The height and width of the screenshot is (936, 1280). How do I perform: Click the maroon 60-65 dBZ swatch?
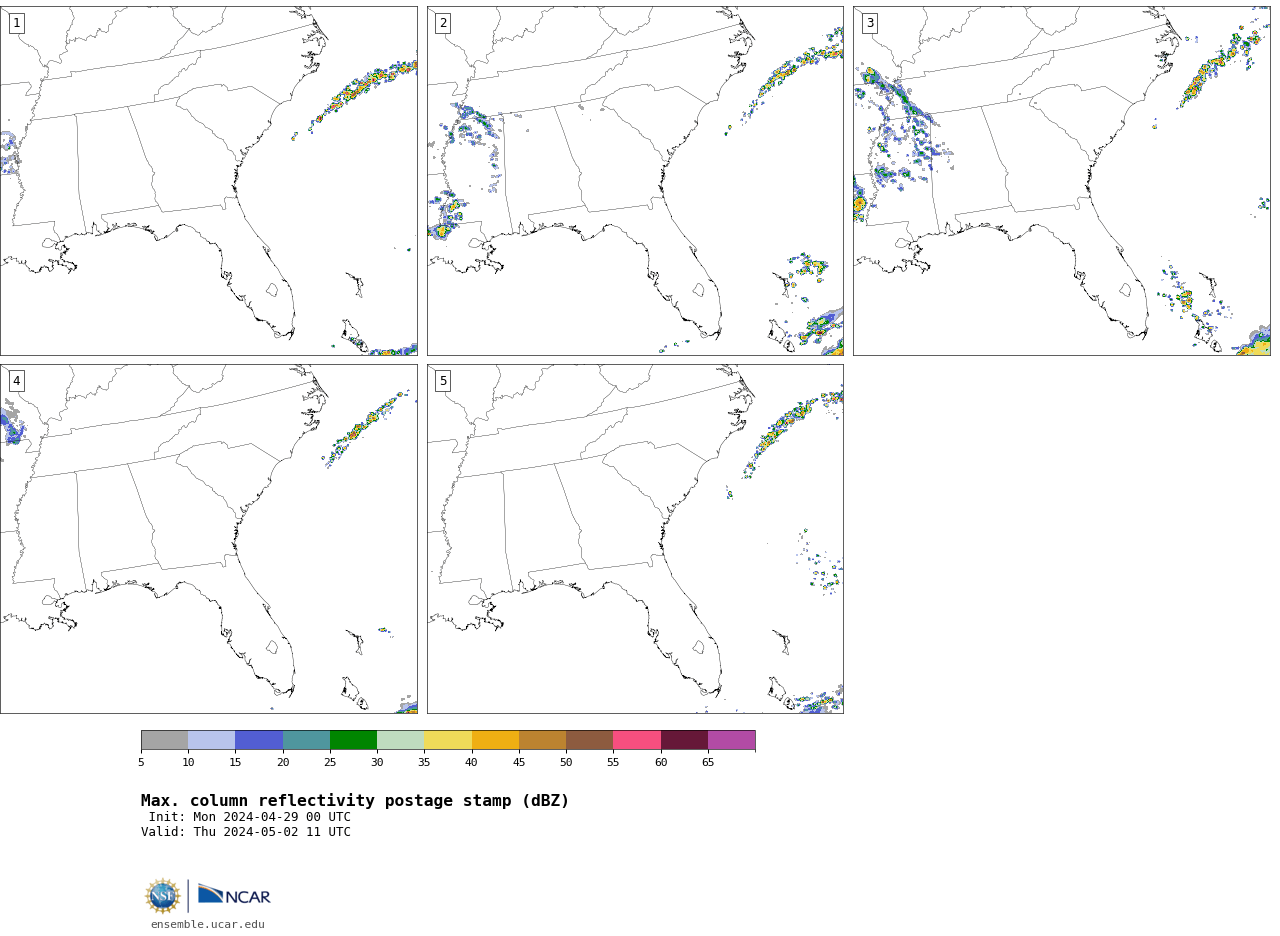pos(684,740)
